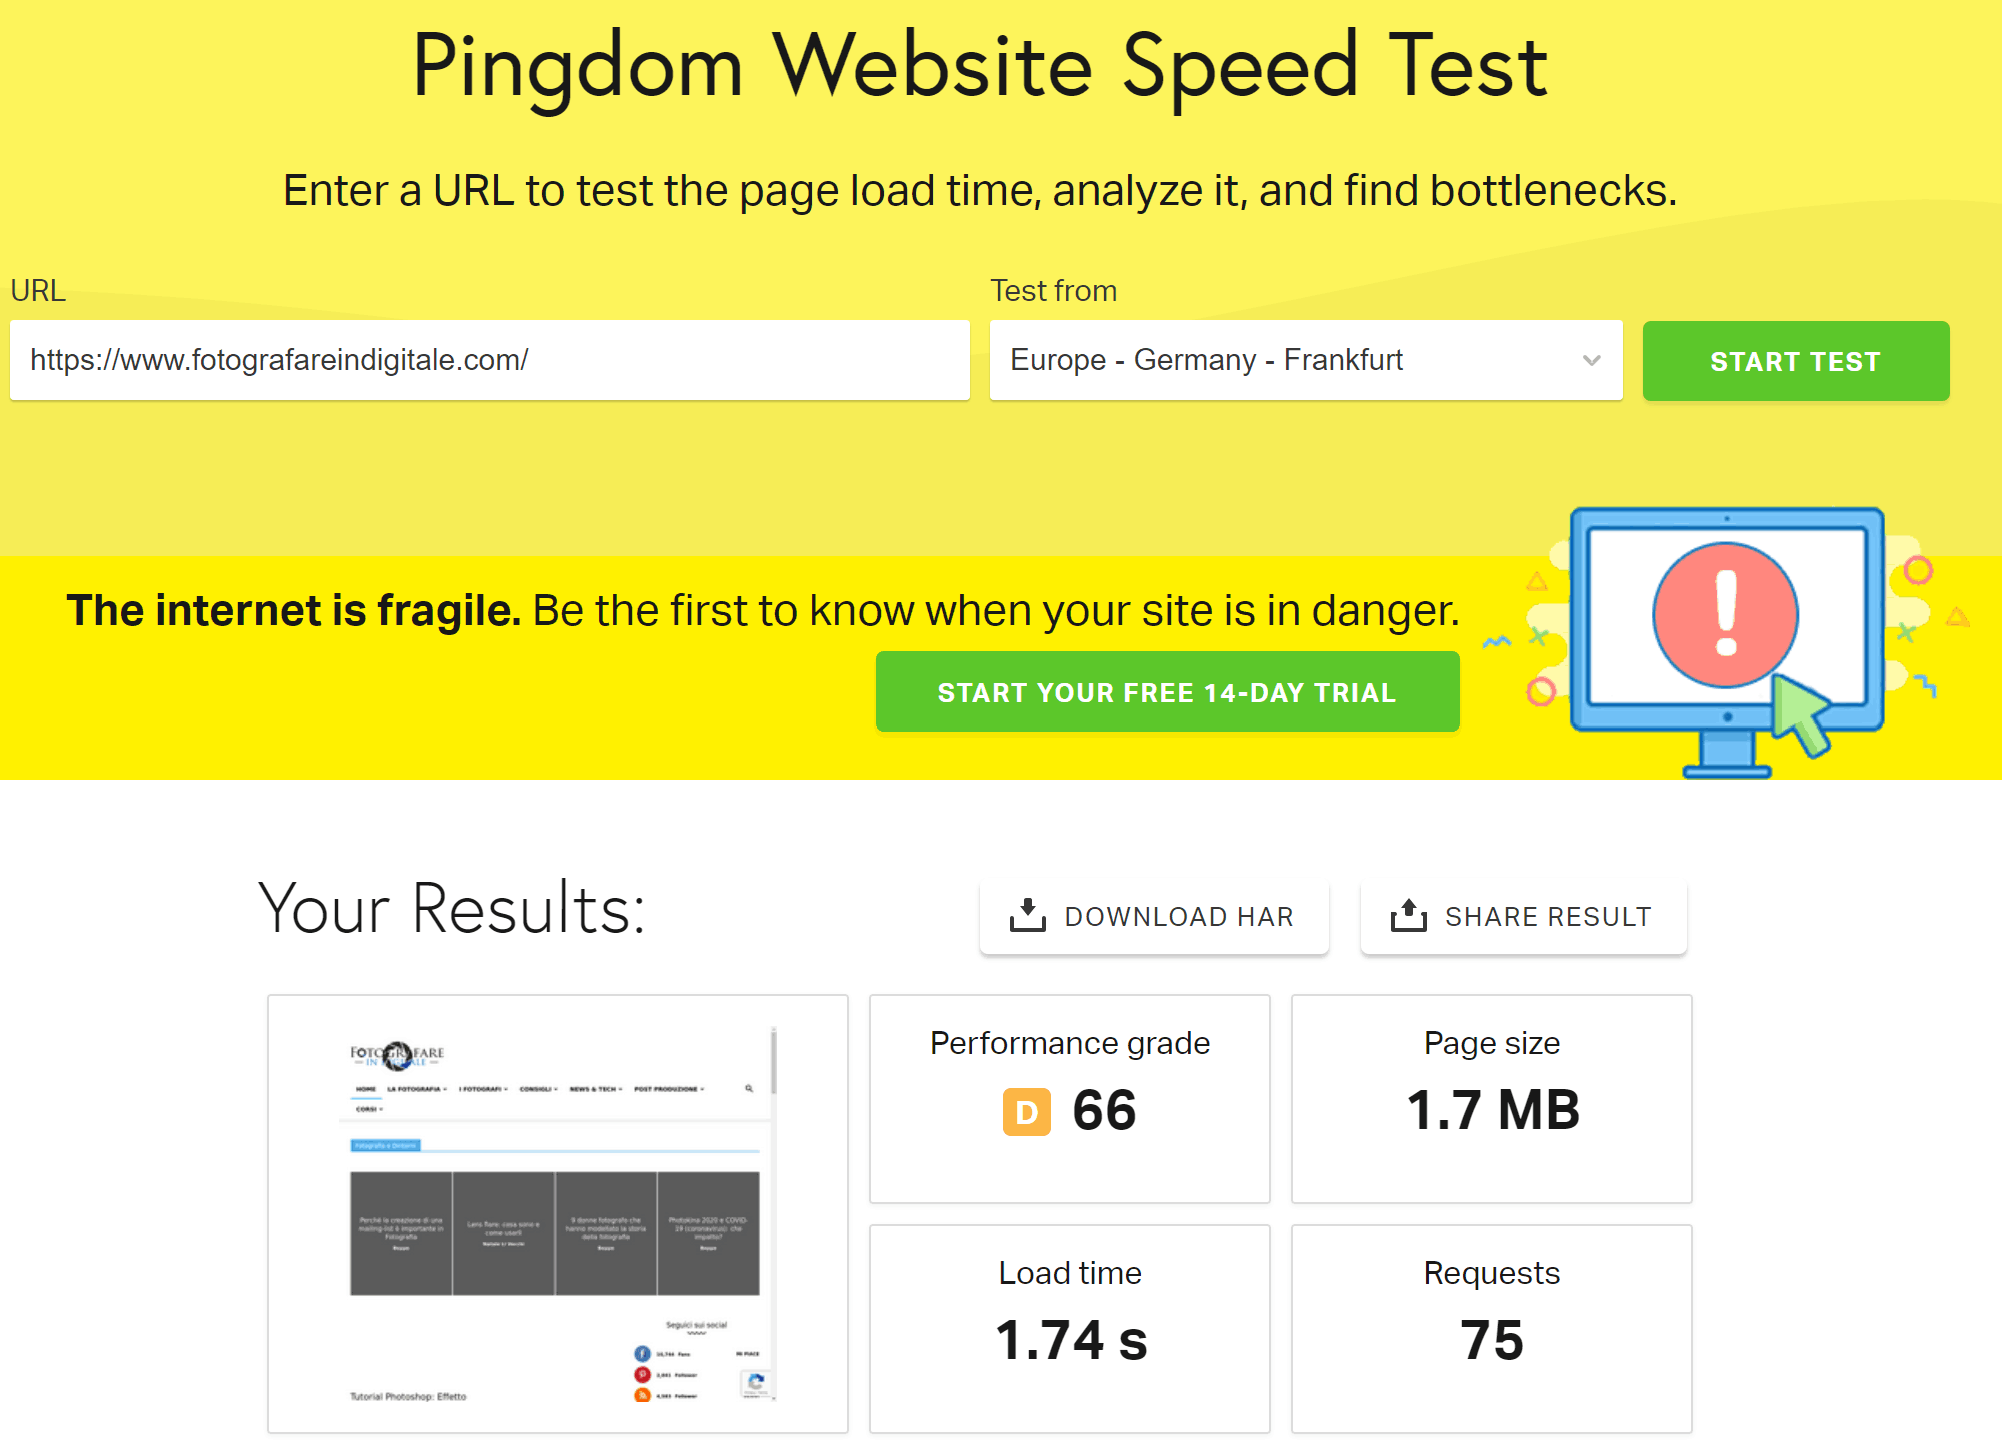Click the red Pinterest icon in site preview
This screenshot has width=2002, height=1448.
(x=642, y=1375)
